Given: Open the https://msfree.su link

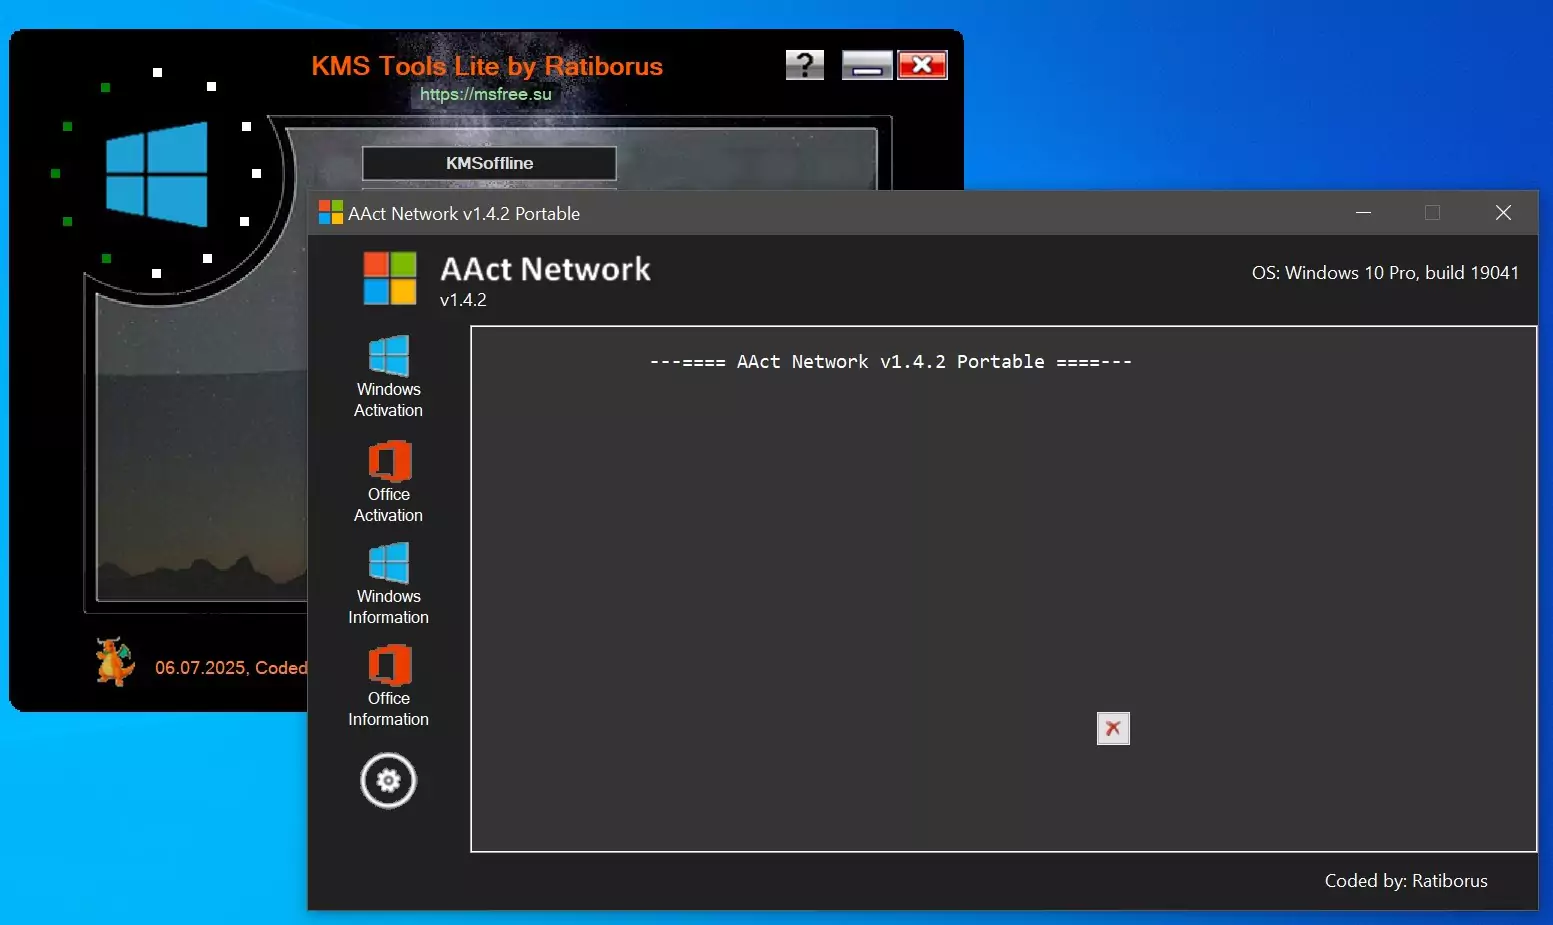Looking at the screenshot, I should (486, 94).
